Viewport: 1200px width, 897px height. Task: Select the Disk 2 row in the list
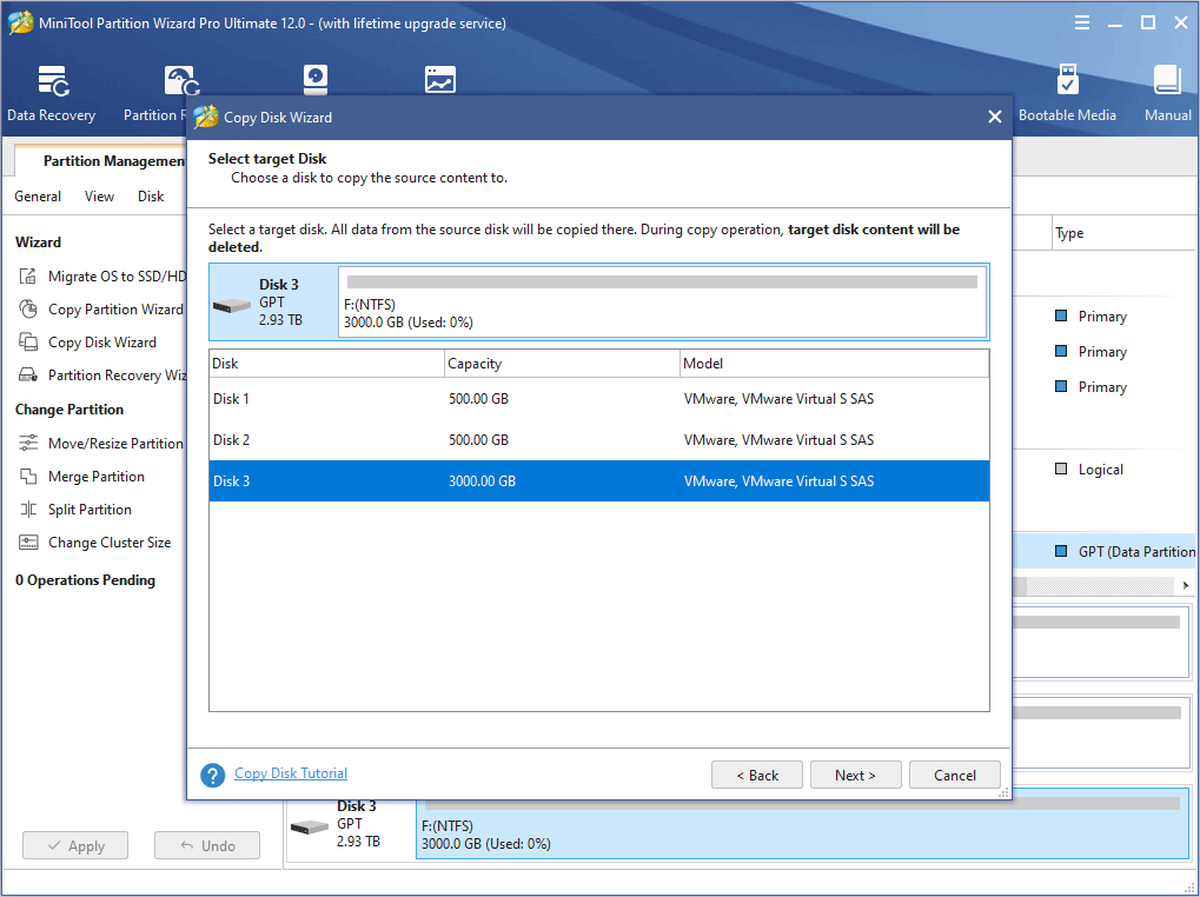pos(599,440)
